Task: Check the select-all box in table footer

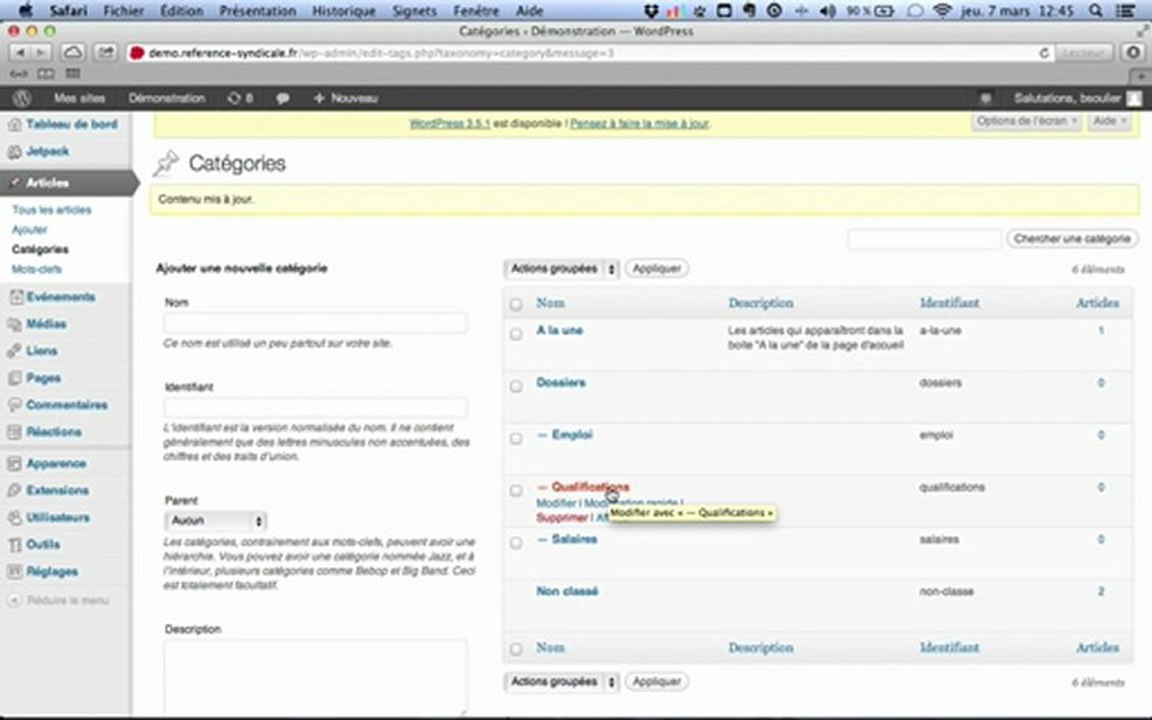Action: pos(516,649)
